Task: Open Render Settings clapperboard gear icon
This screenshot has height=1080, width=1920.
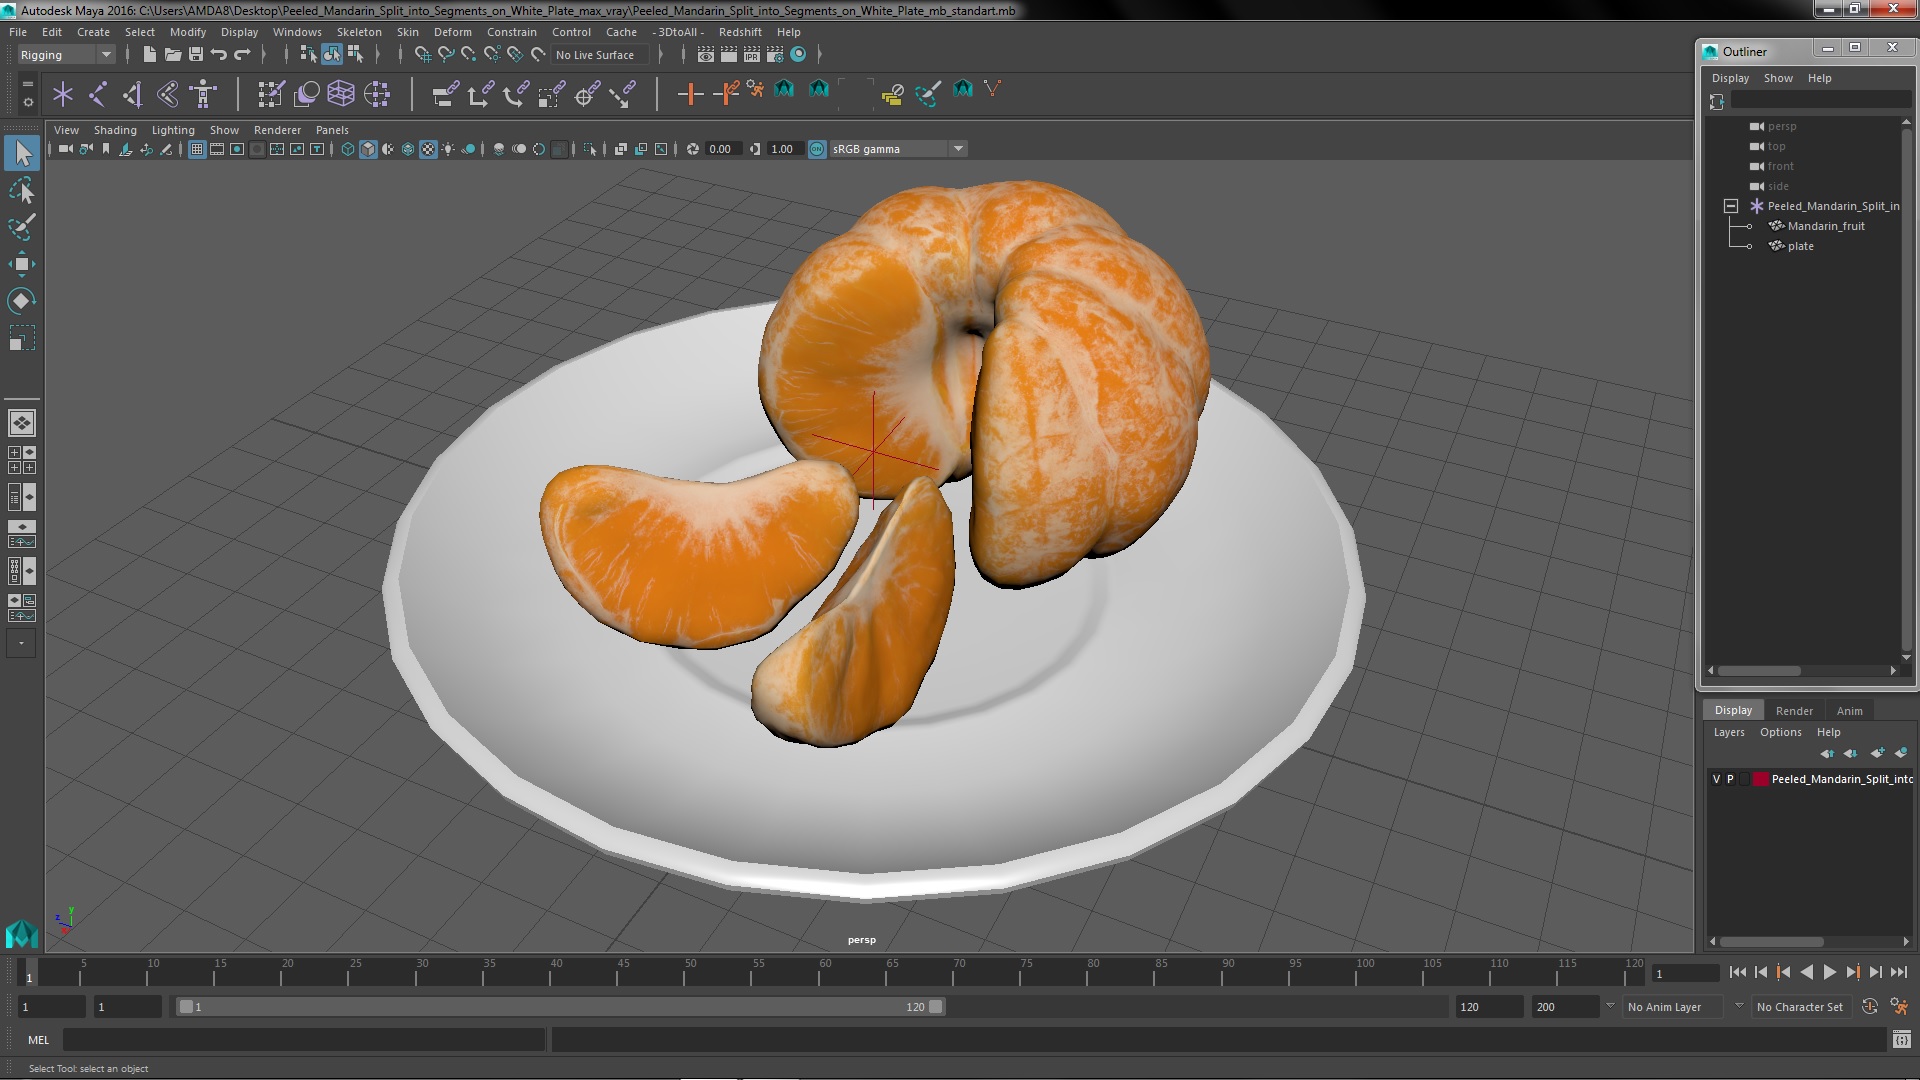Action: click(x=775, y=55)
